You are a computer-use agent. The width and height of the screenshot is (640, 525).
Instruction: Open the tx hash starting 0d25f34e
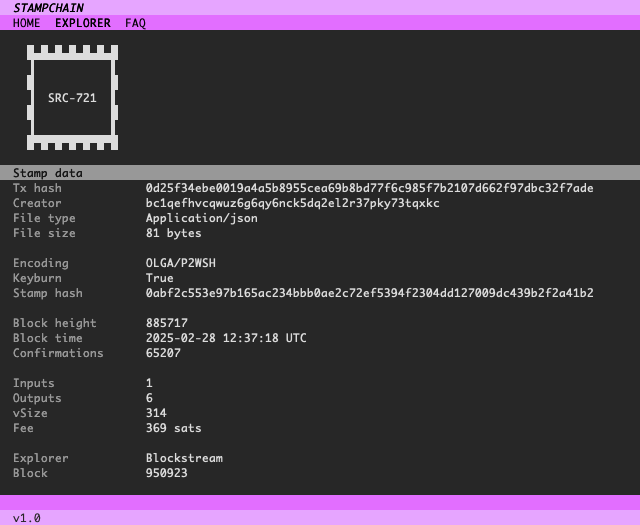369,188
